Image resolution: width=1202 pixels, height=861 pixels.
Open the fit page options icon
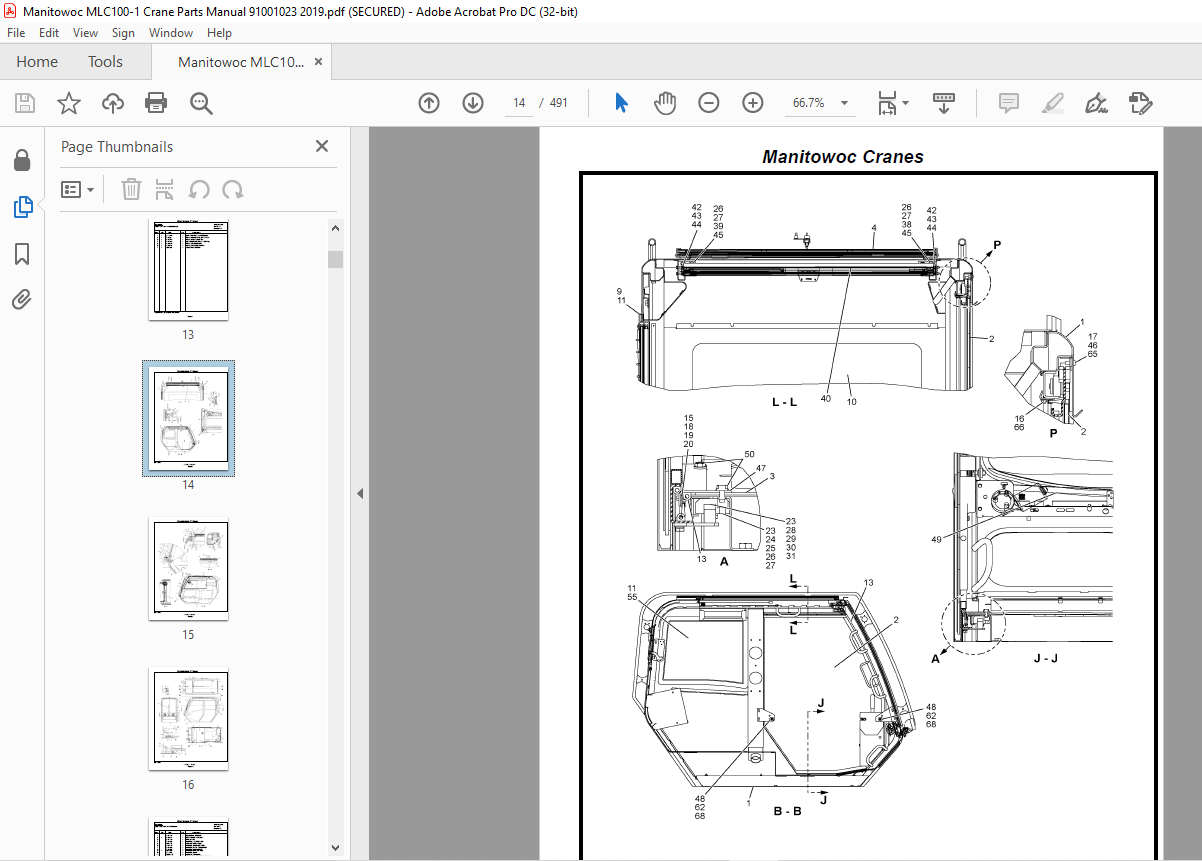[x=892, y=103]
